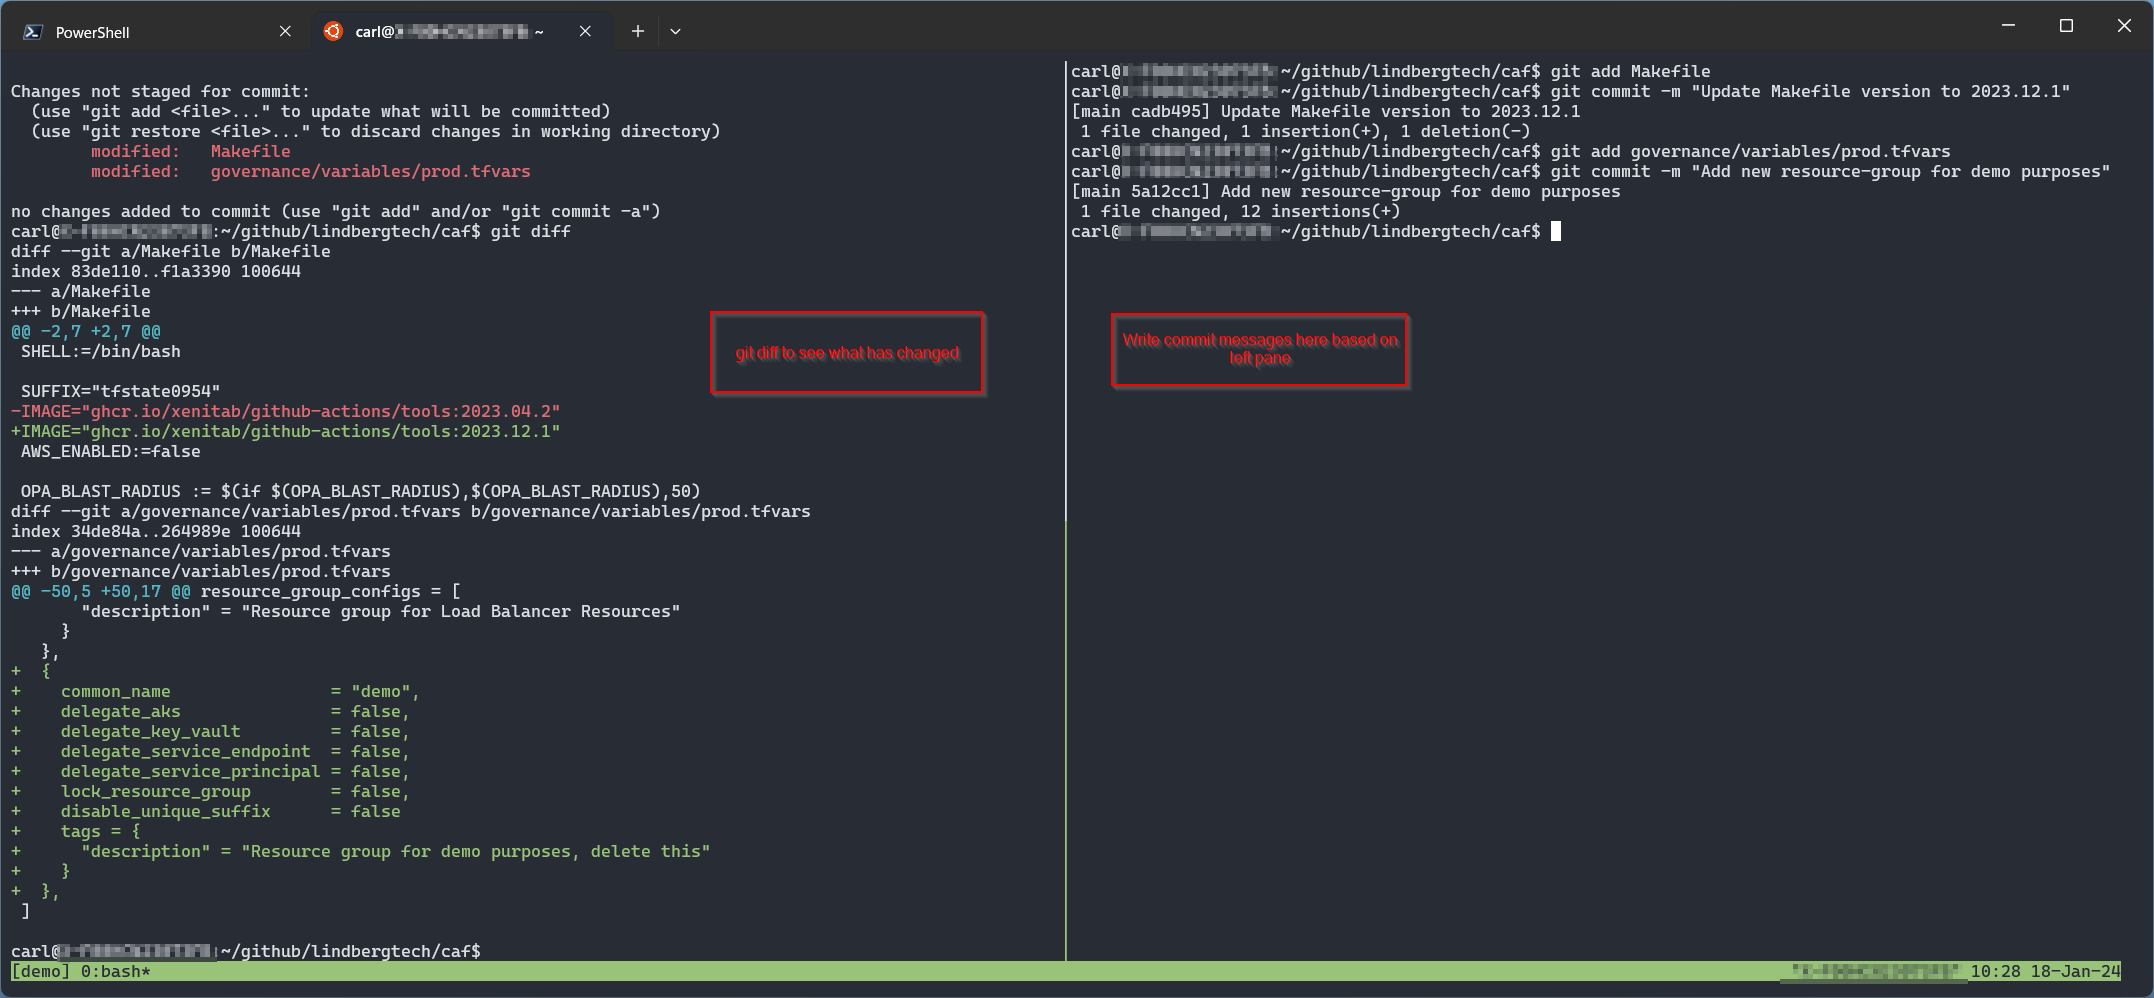The height and width of the screenshot is (998, 2154).
Task: Close the PowerShell tab
Action: tap(285, 31)
